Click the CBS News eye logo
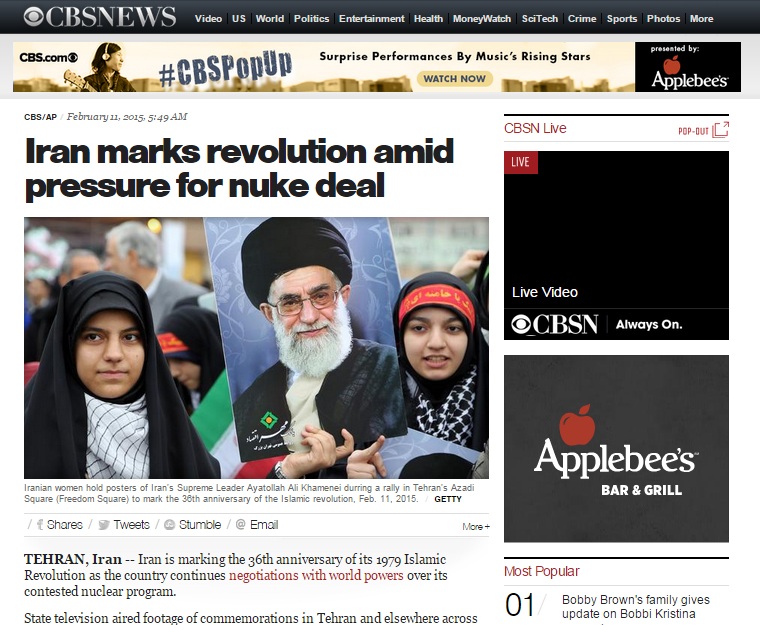This screenshot has width=760, height=625. 33,17
